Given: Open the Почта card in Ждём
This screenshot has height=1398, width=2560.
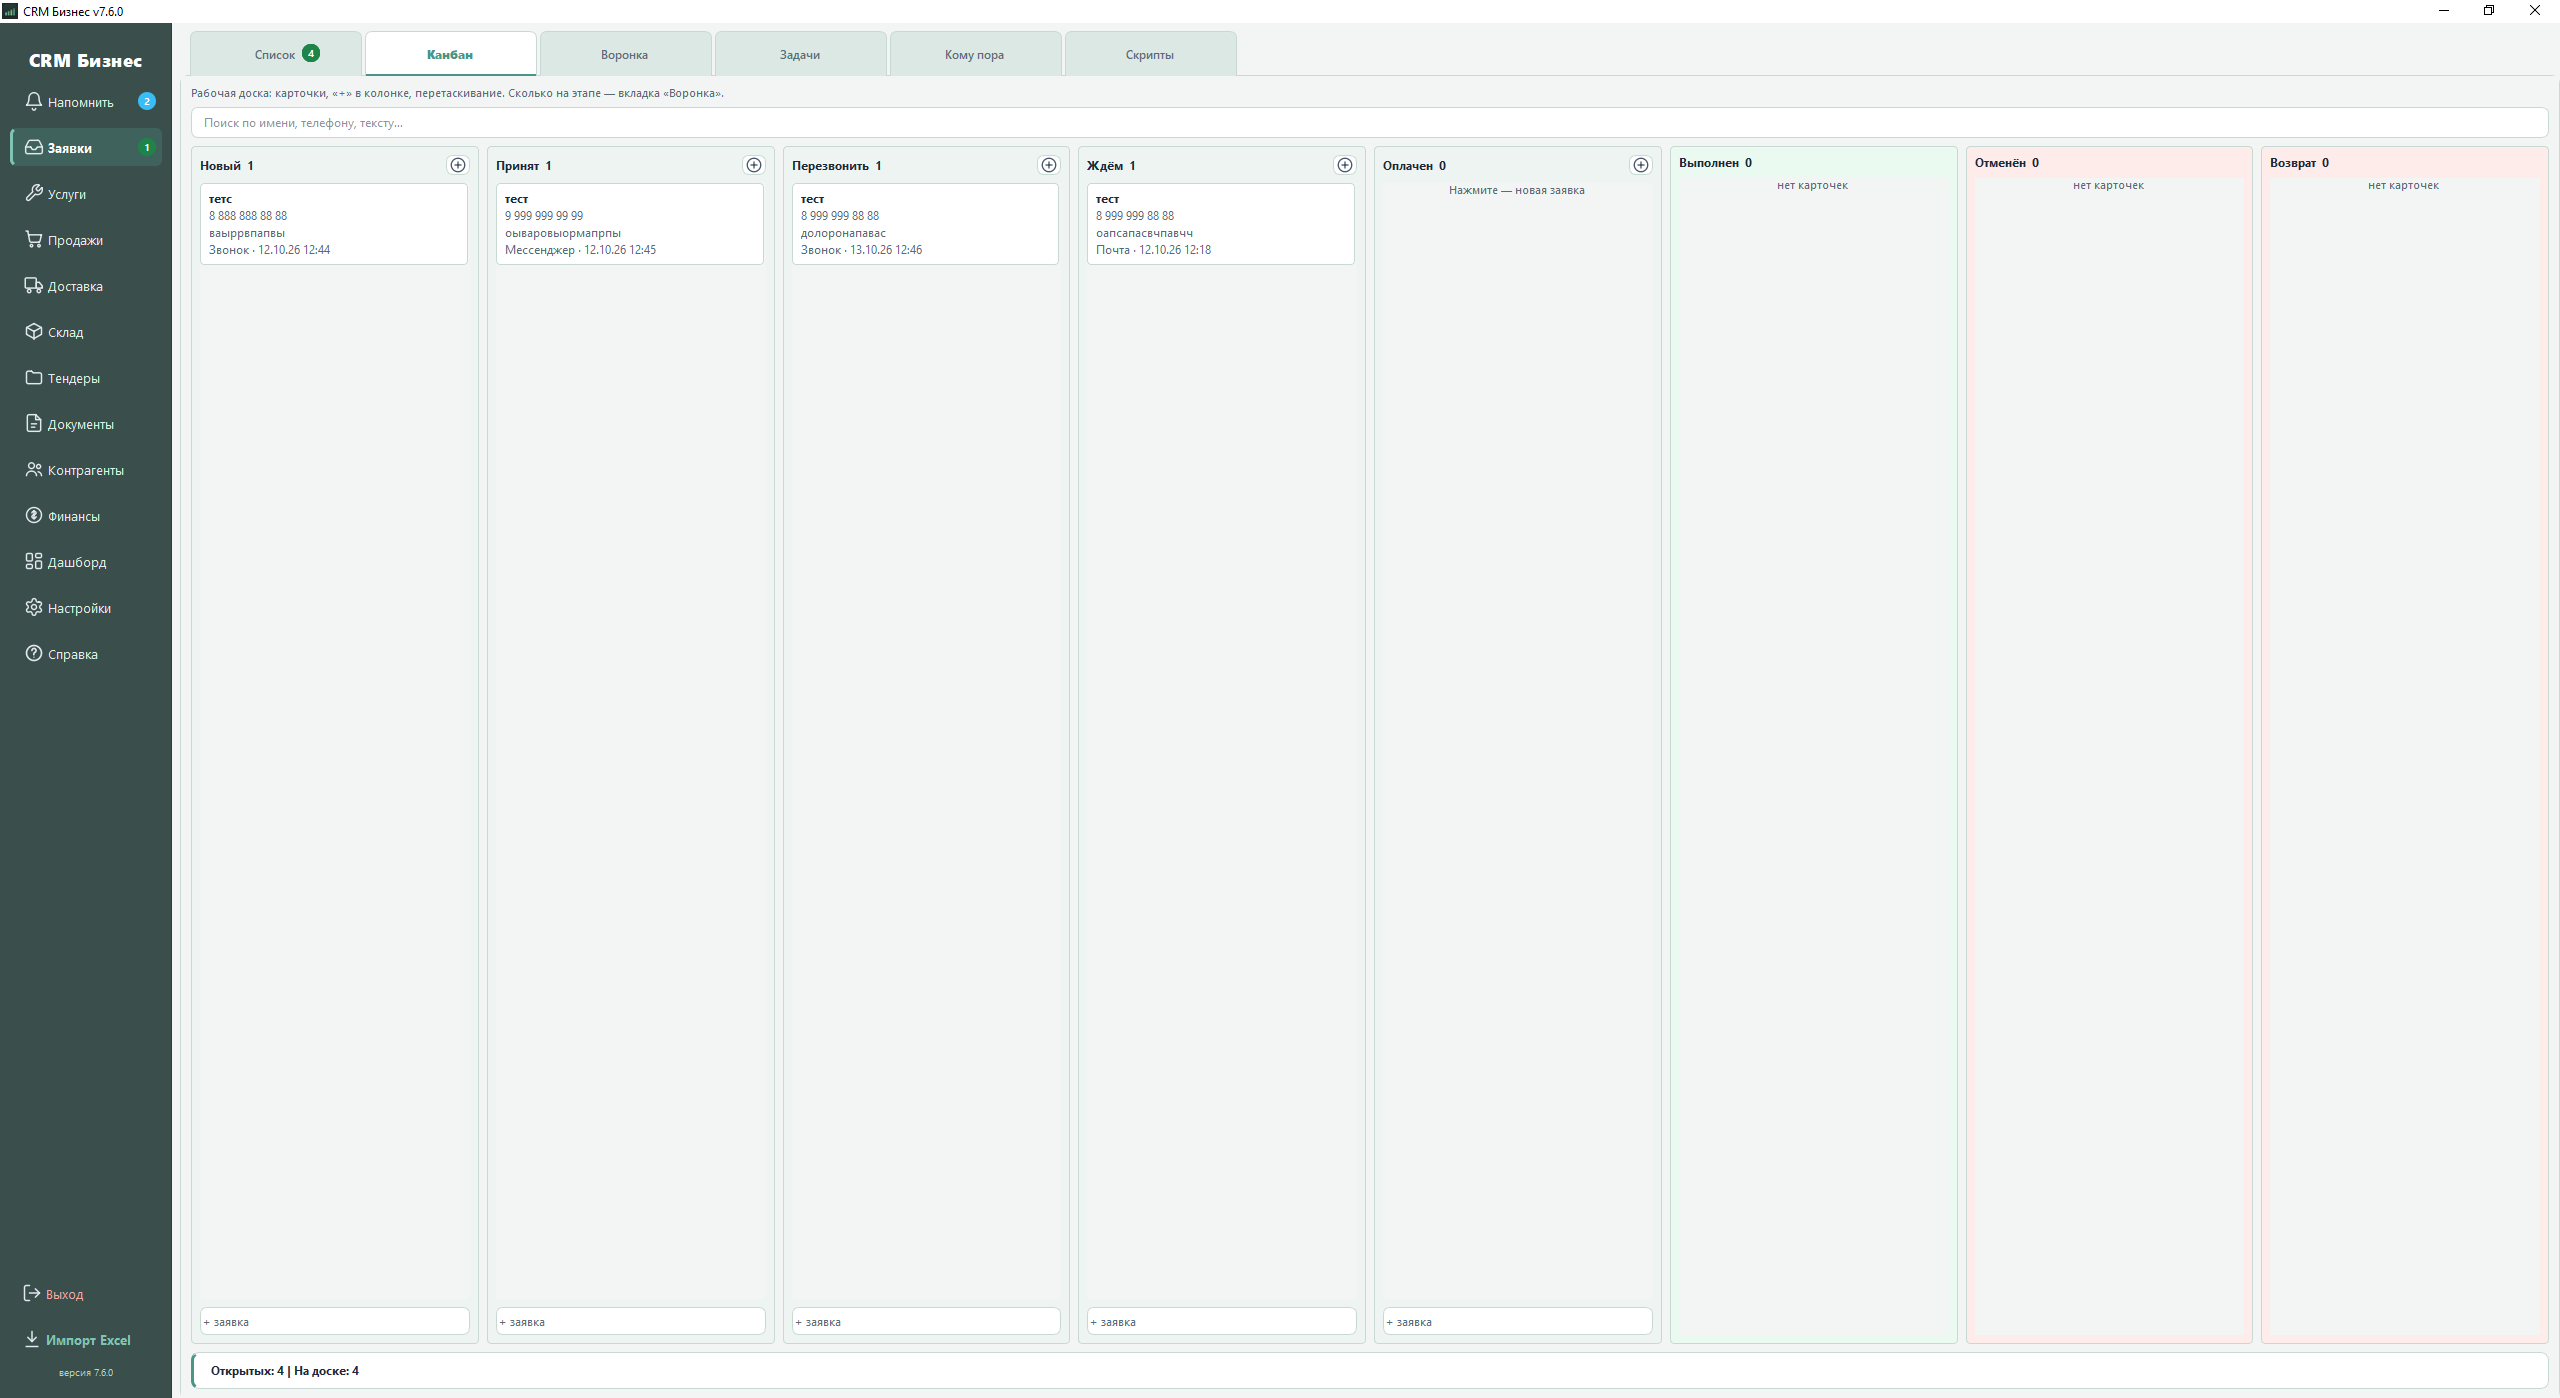Looking at the screenshot, I should click(x=1221, y=224).
